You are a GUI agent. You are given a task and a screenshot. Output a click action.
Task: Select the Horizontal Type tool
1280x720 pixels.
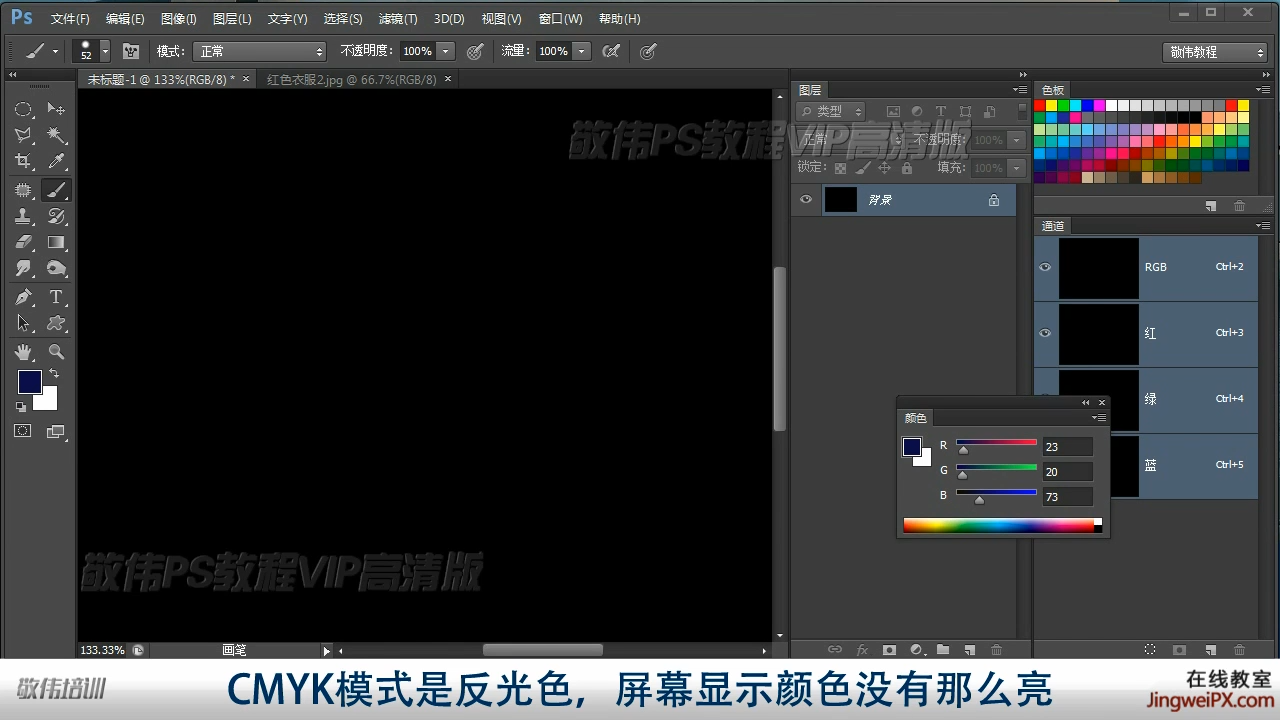(x=57, y=297)
